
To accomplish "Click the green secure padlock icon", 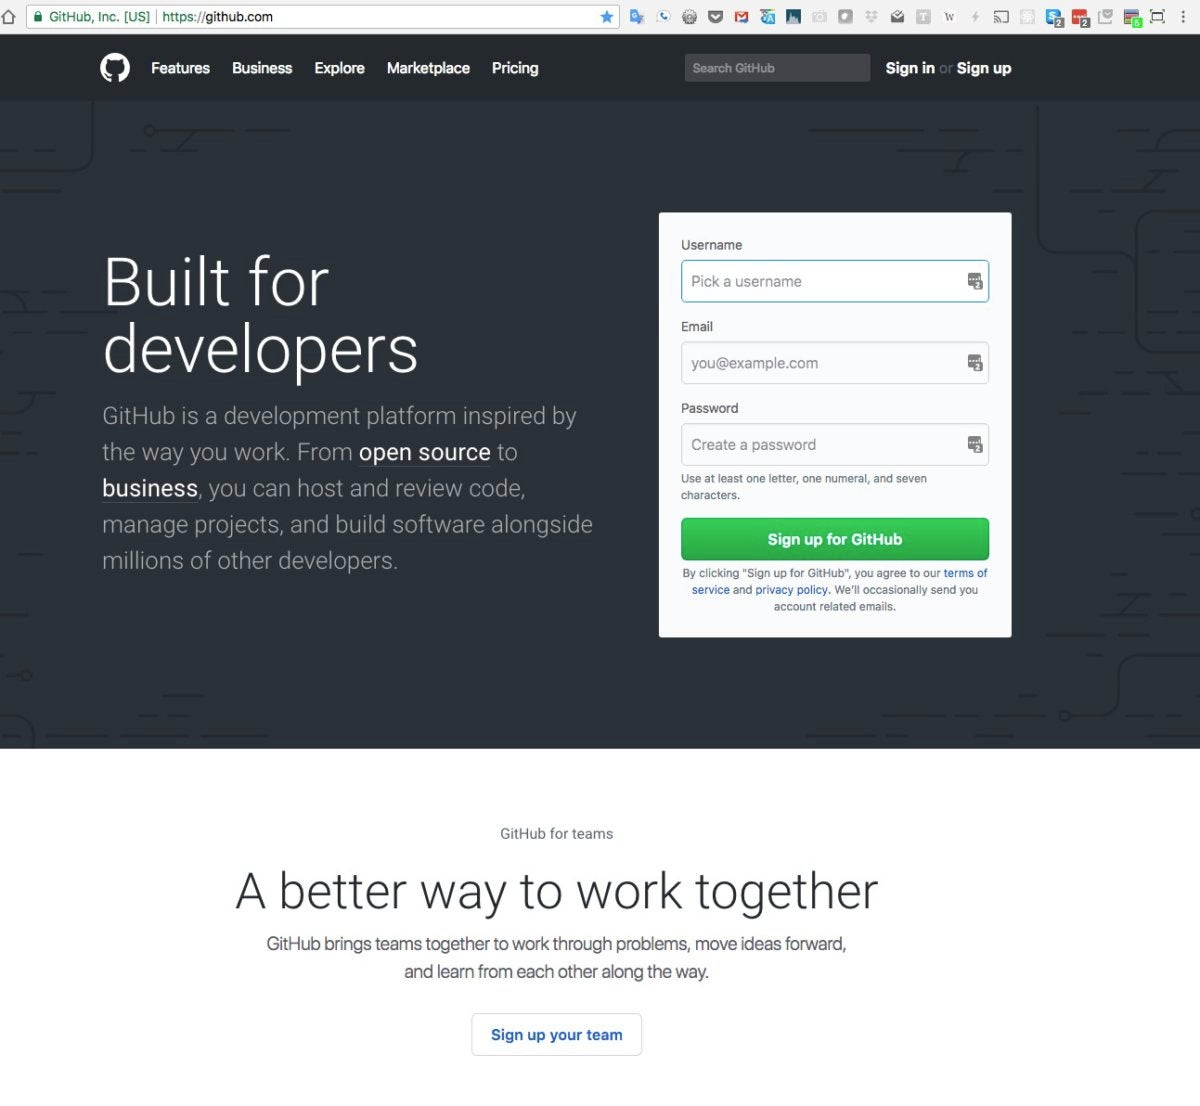I will pyautogui.click(x=38, y=17).
